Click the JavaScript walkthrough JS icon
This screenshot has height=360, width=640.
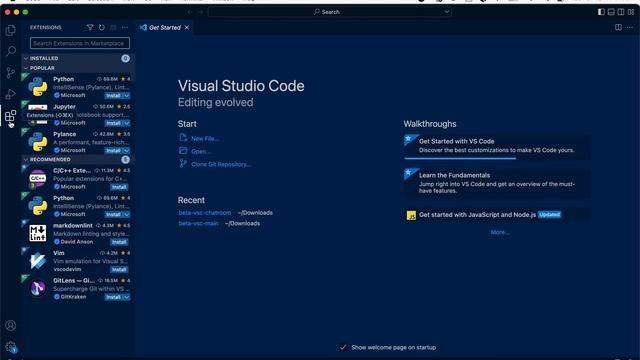point(411,215)
